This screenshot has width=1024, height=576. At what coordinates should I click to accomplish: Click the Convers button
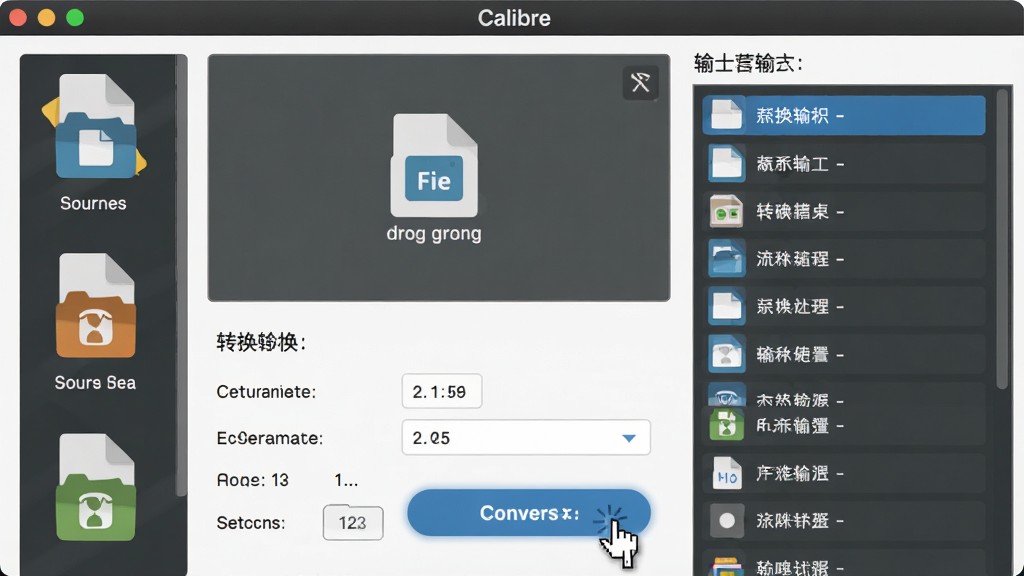tap(529, 513)
